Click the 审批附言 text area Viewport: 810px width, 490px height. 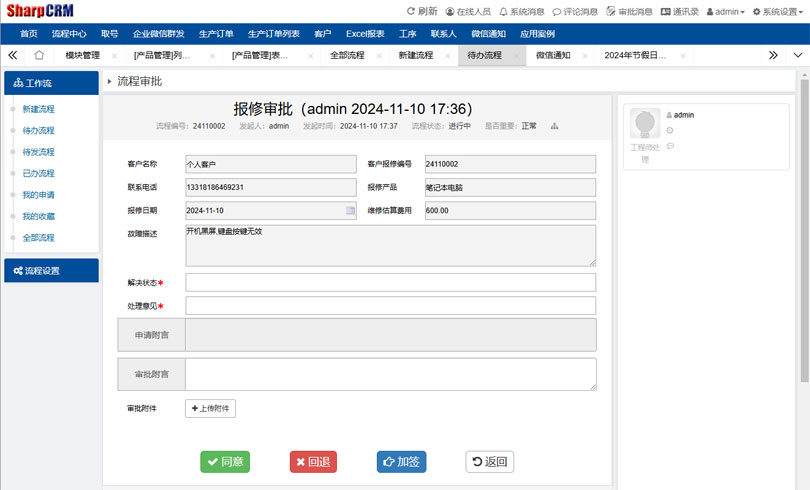click(391, 374)
